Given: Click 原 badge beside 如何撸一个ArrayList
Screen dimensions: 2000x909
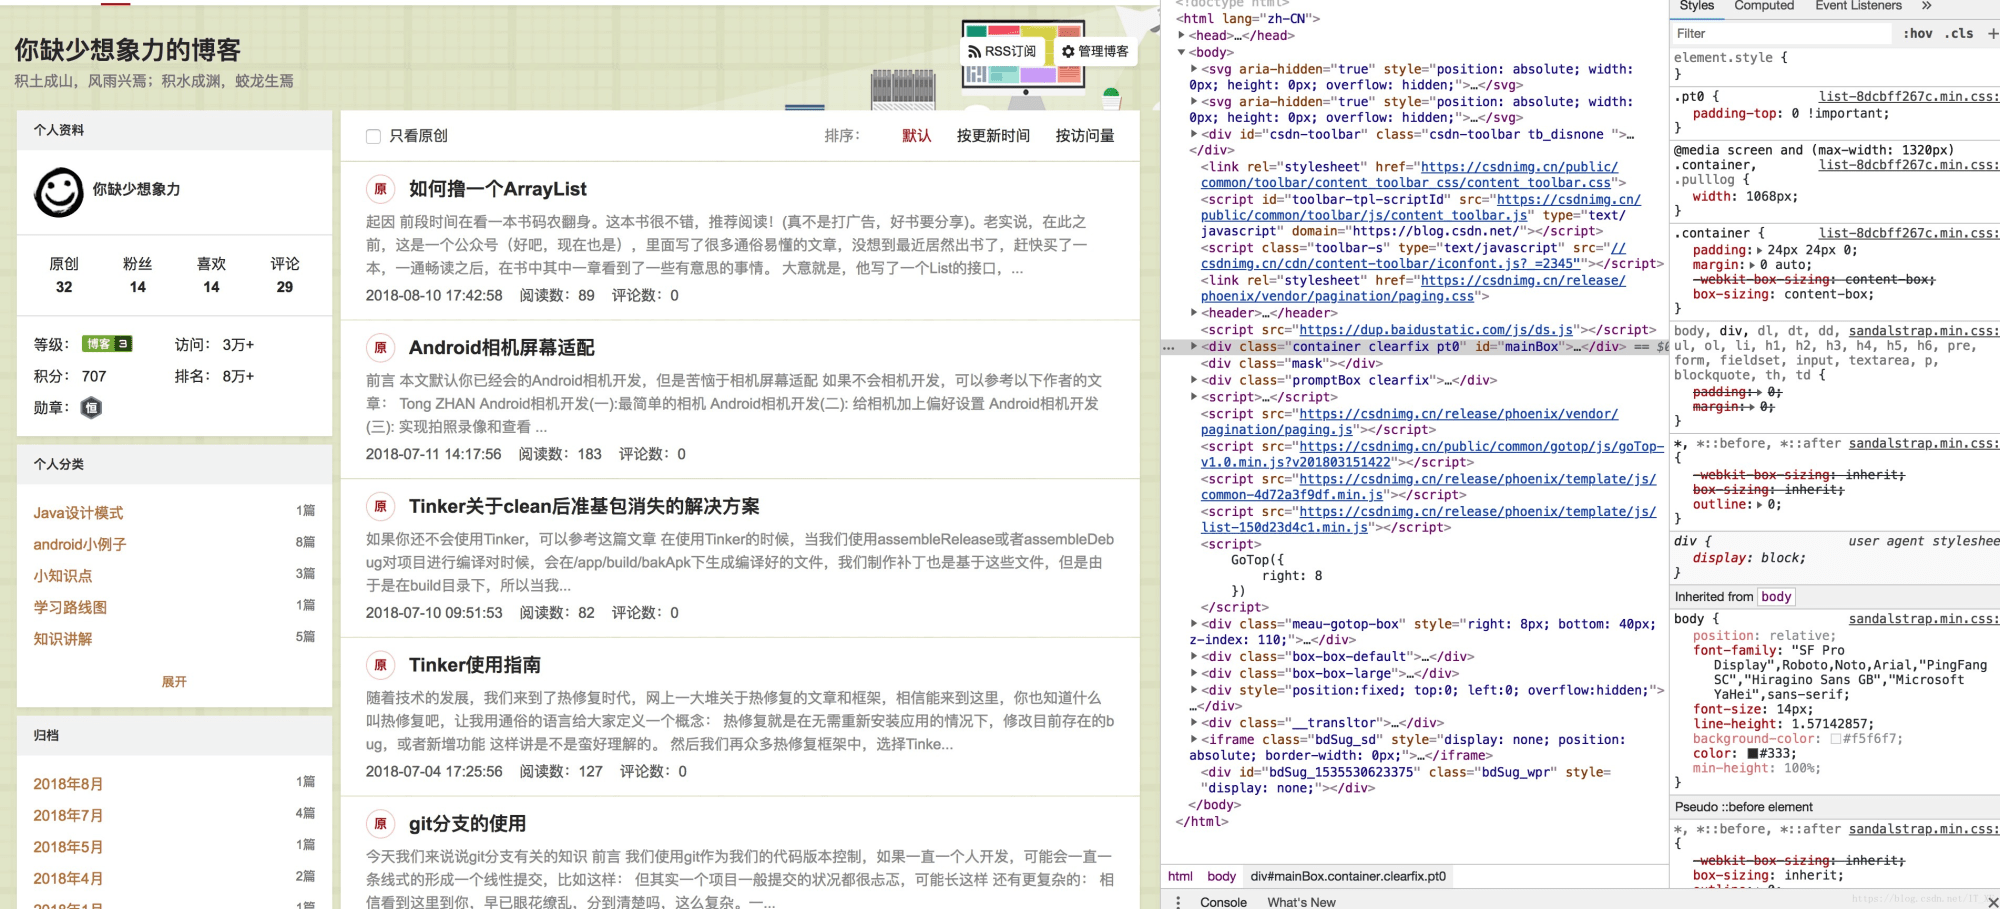Looking at the screenshot, I should [x=380, y=189].
